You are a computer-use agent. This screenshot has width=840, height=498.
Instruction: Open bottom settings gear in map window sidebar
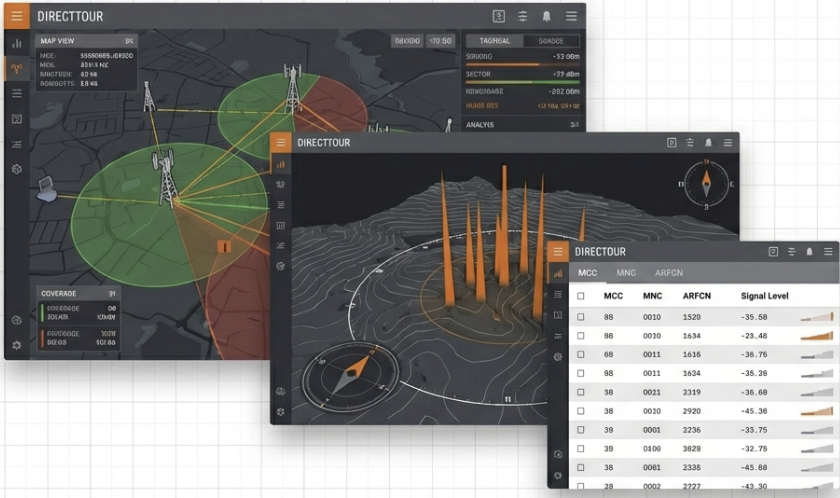click(x=17, y=345)
